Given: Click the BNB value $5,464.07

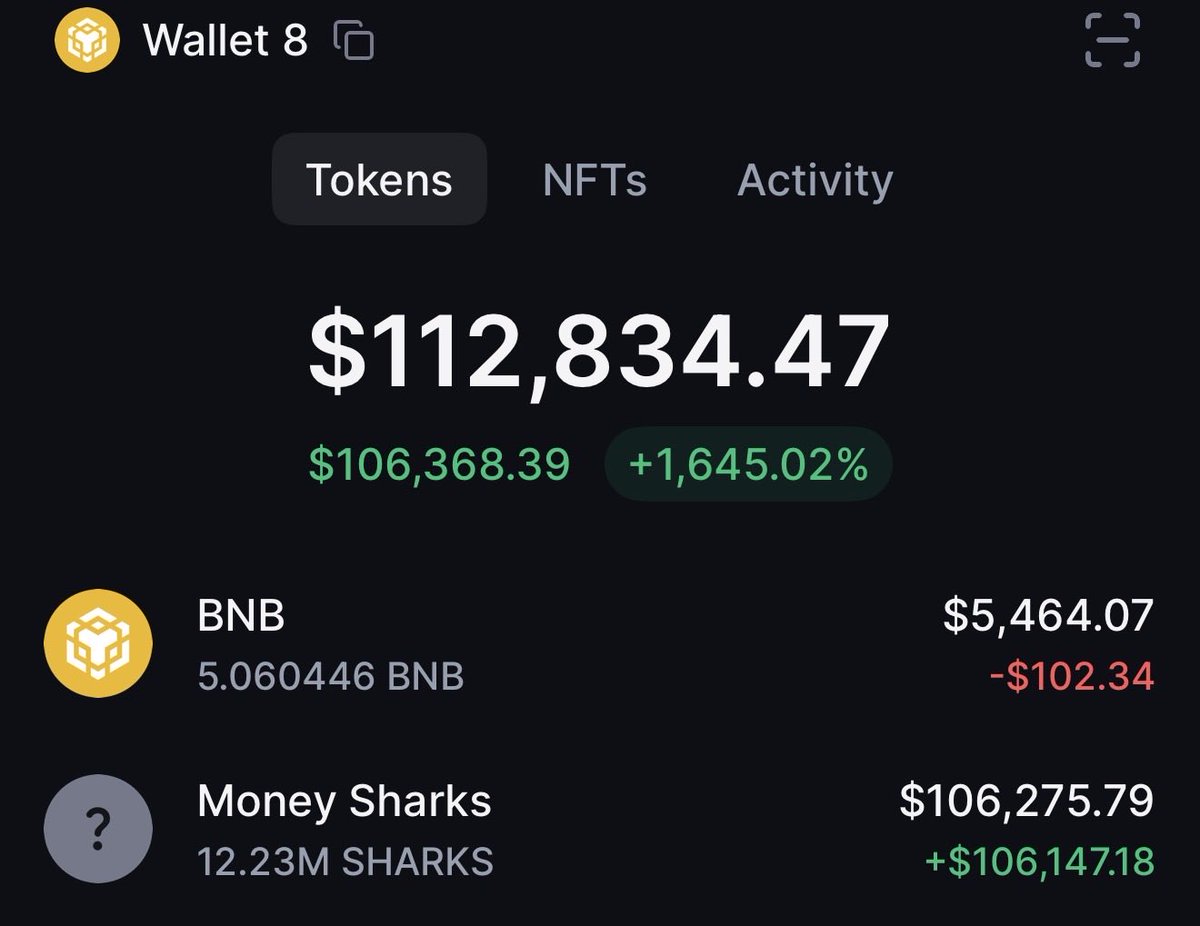Looking at the screenshot, I should coord(1048,616).
